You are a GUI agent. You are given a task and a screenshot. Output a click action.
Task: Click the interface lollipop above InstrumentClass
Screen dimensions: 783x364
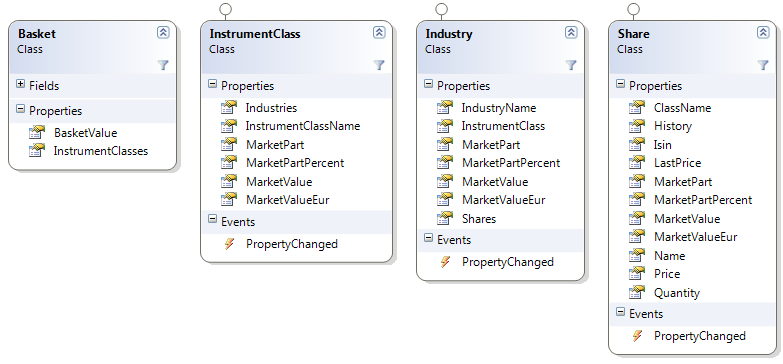(x=226, y=9)
